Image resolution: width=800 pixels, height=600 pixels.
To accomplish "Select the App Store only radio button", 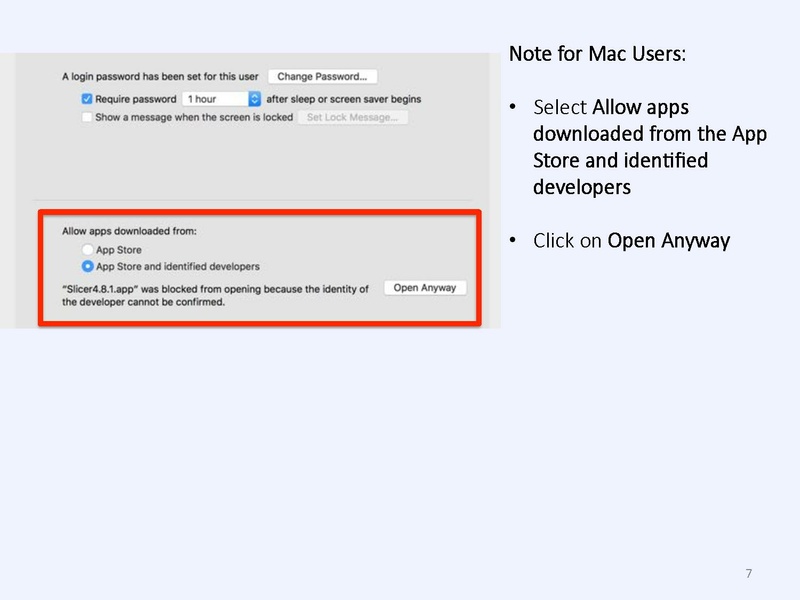I will (87, 250).
